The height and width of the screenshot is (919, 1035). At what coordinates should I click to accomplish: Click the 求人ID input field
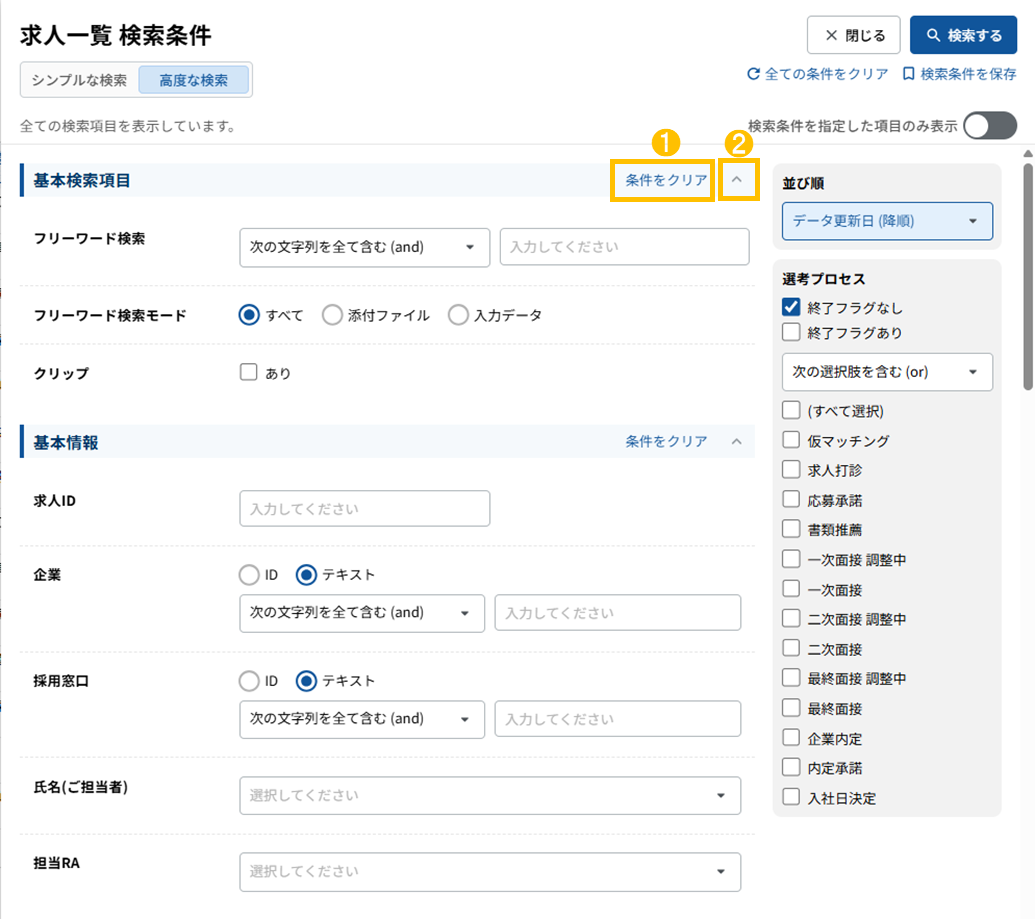click(364, 508)
